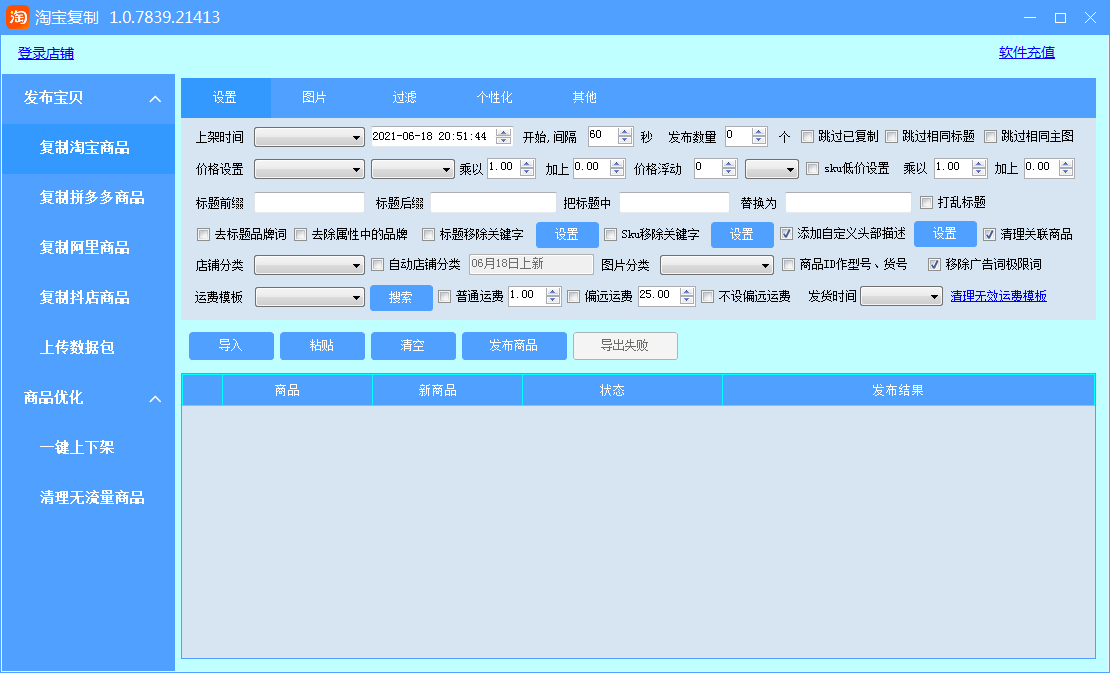Toggle the 清理关联商品 checkbox
This screenshot has height=673, width=1110.
click(x=990, y=234)
